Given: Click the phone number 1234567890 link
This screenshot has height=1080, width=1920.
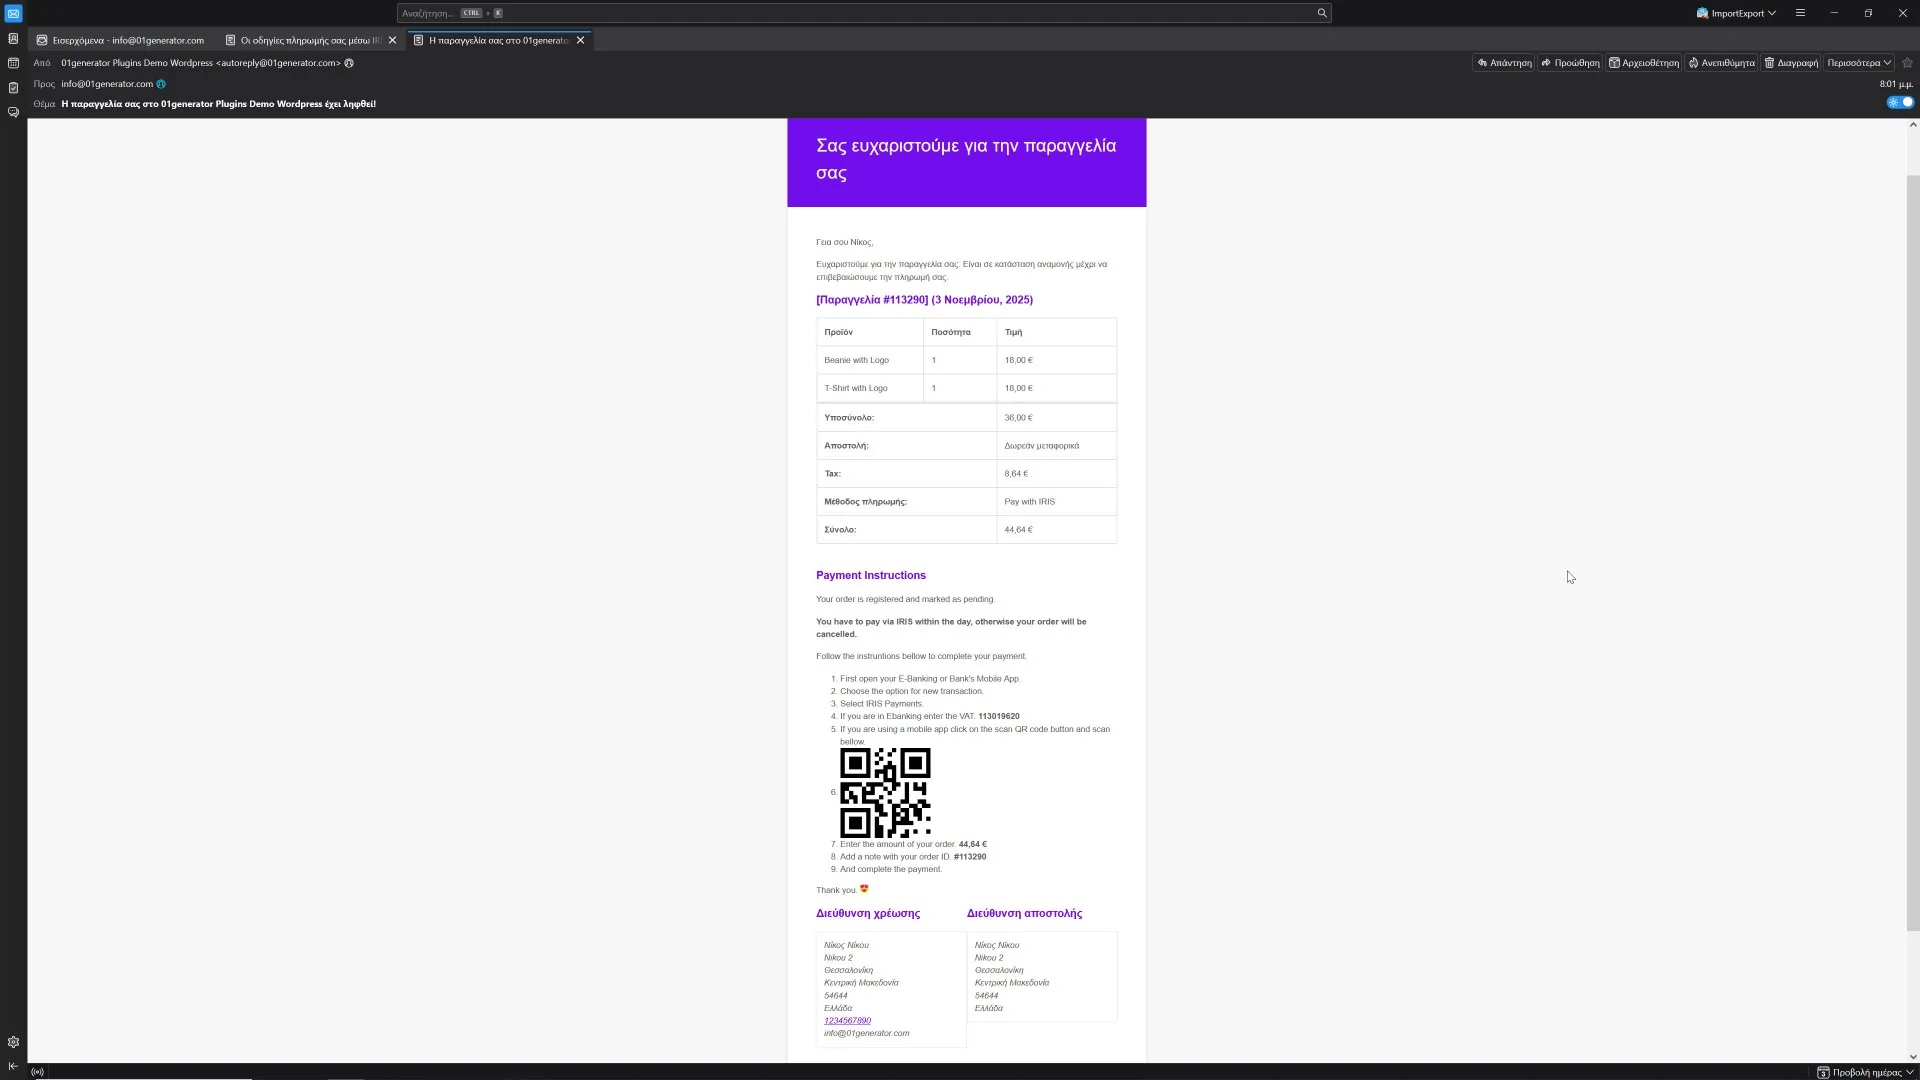Looking at the screenshot, I should point(847,1021).
